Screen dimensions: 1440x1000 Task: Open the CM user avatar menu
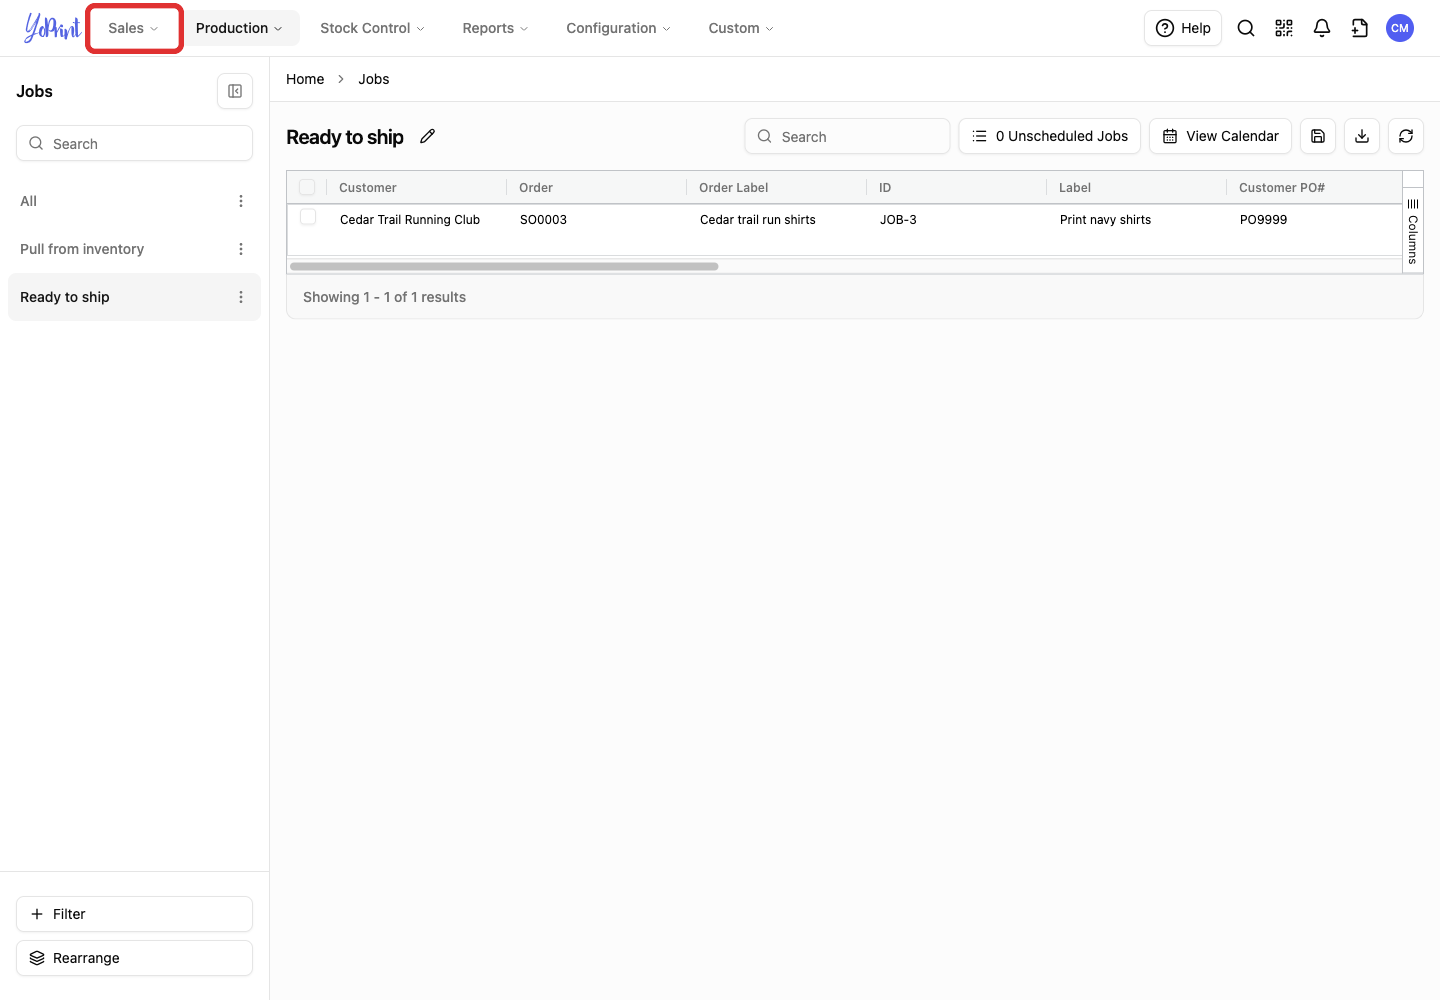[x=1400, y=28]
